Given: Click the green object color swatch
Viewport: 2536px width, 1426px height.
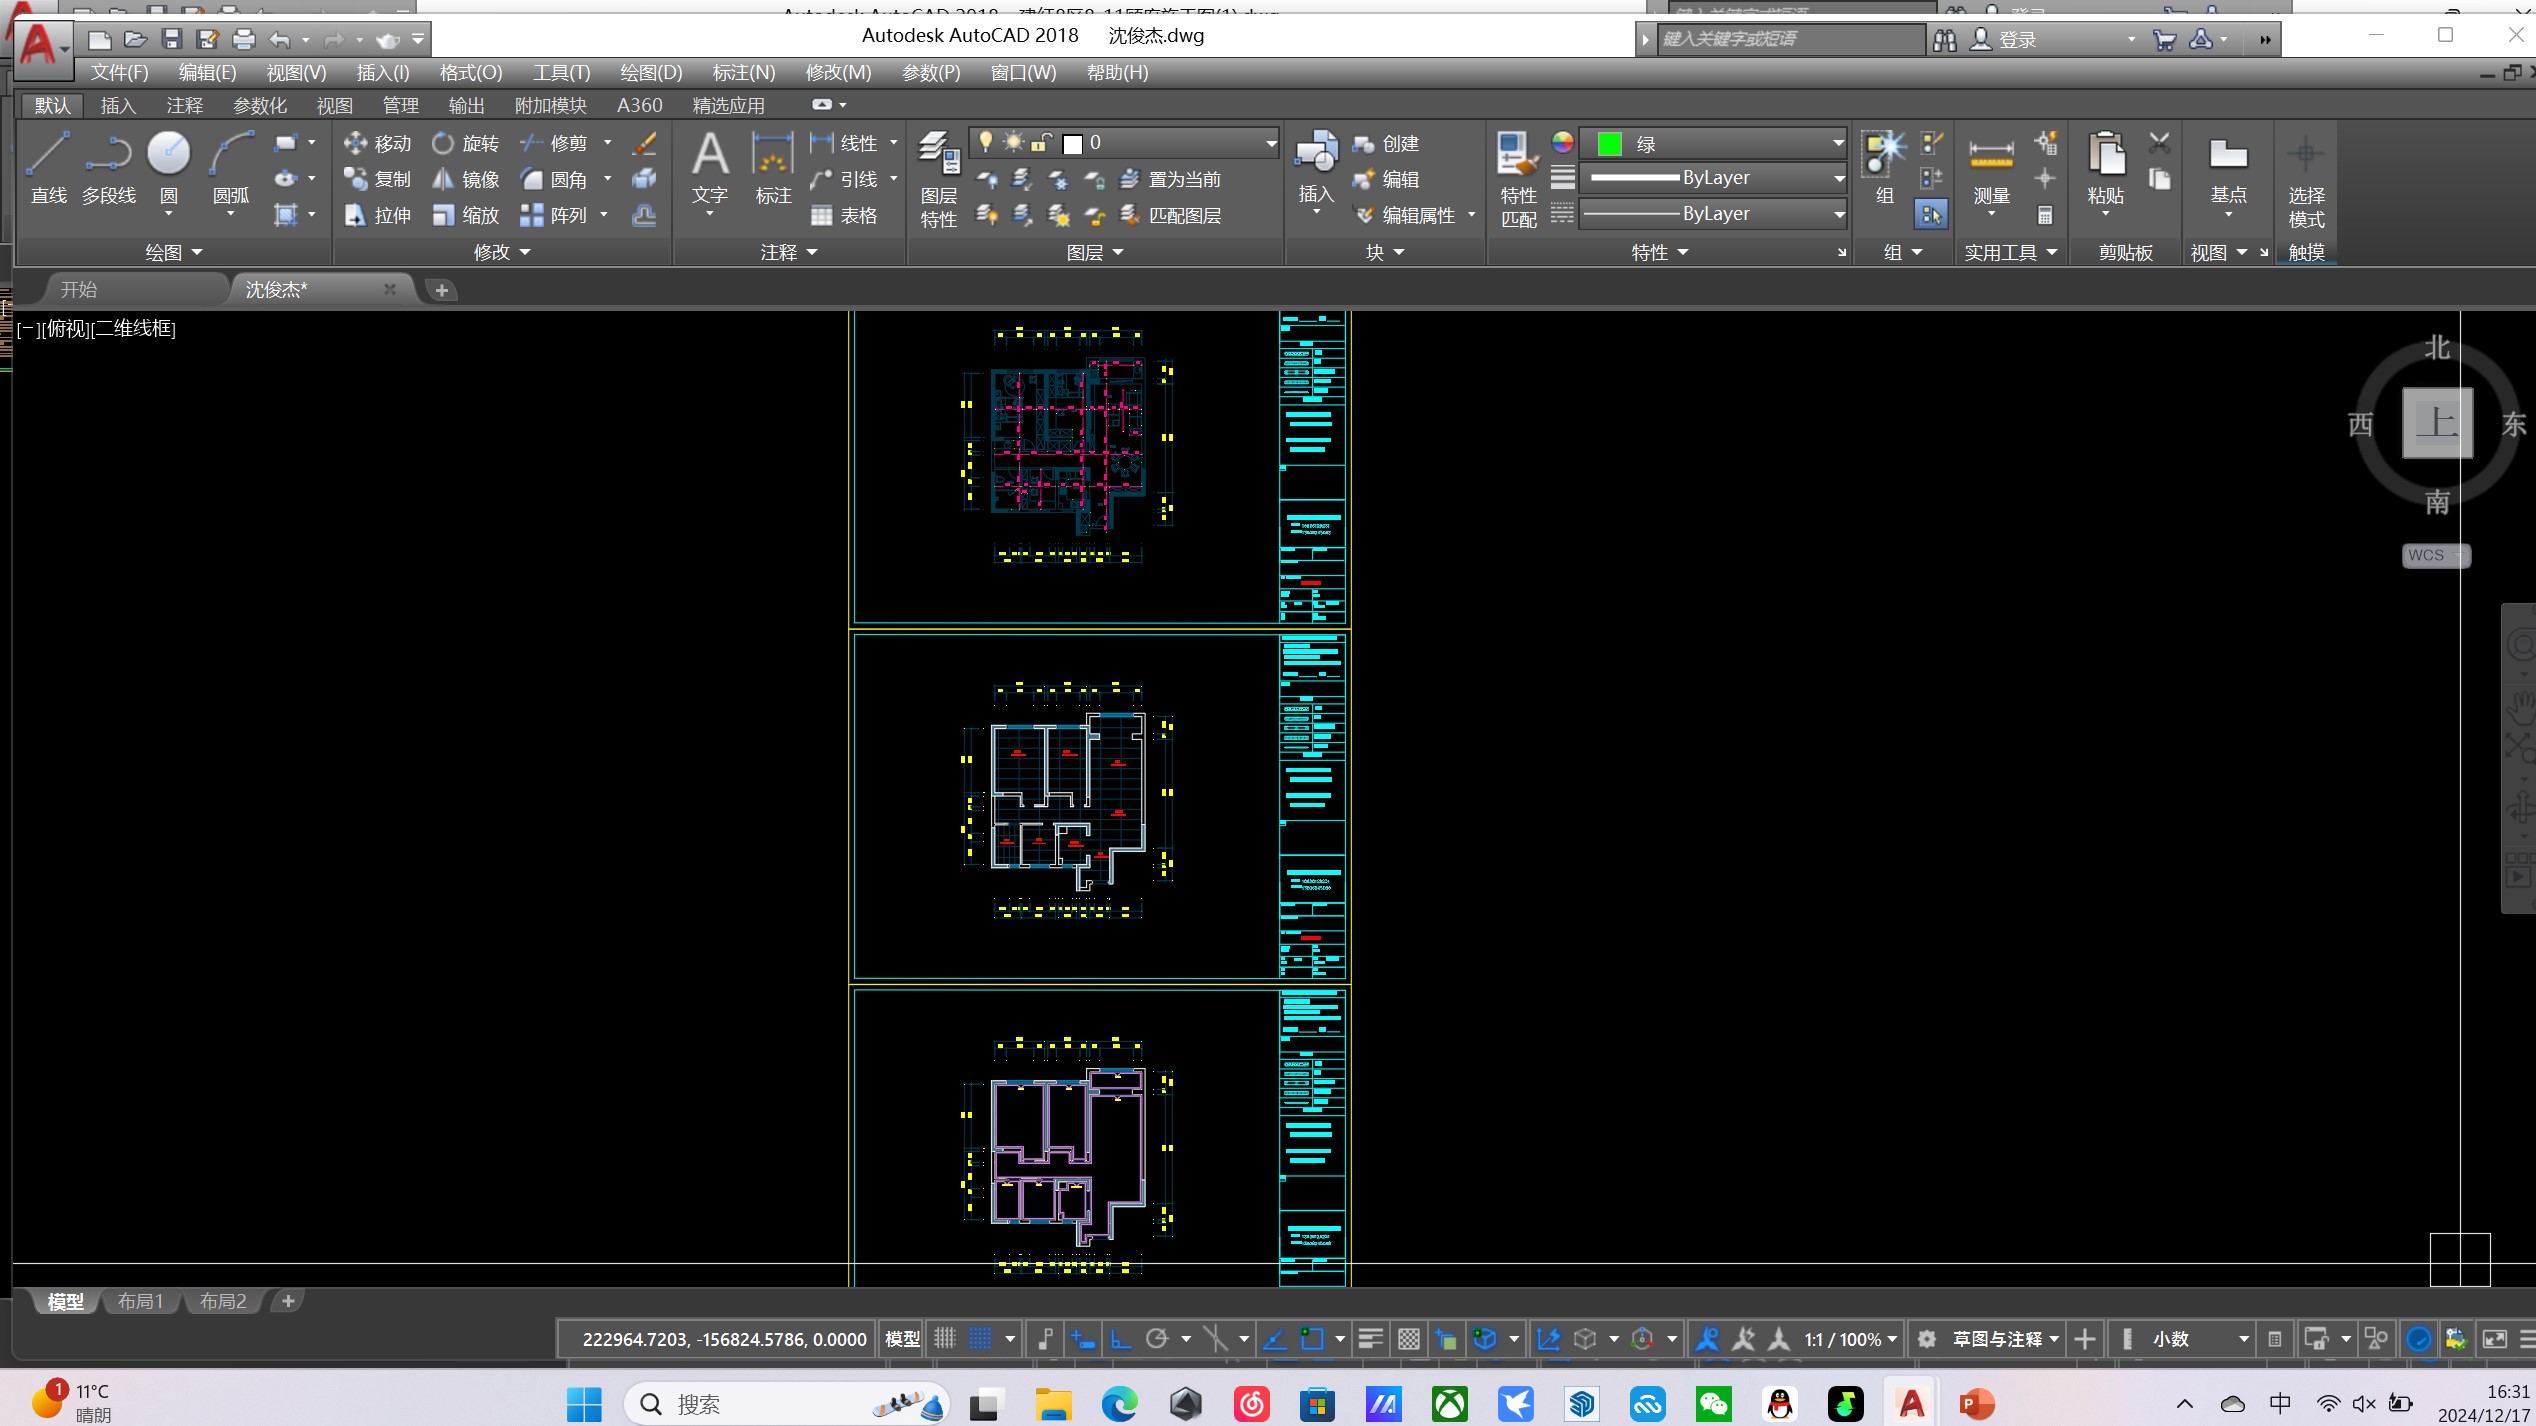Looking at the screenshot, I should click(x=1609, y=143).
